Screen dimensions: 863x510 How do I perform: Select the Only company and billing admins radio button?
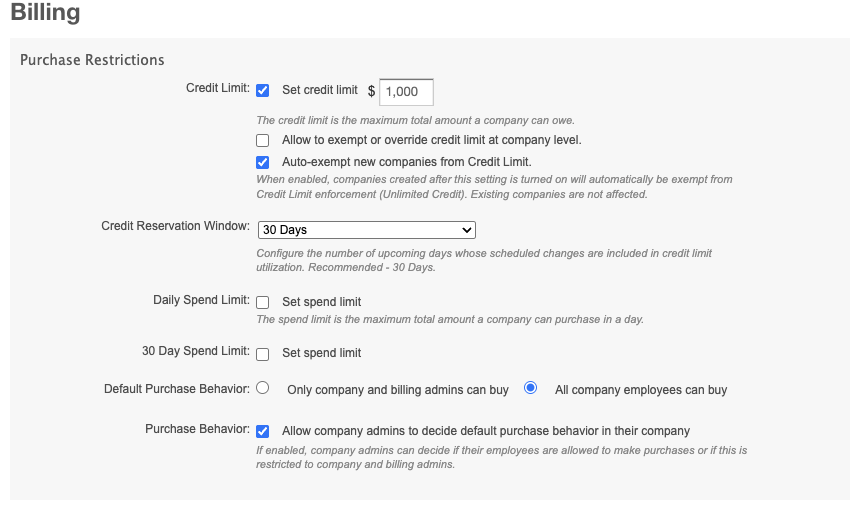click(x=263, y=388)
